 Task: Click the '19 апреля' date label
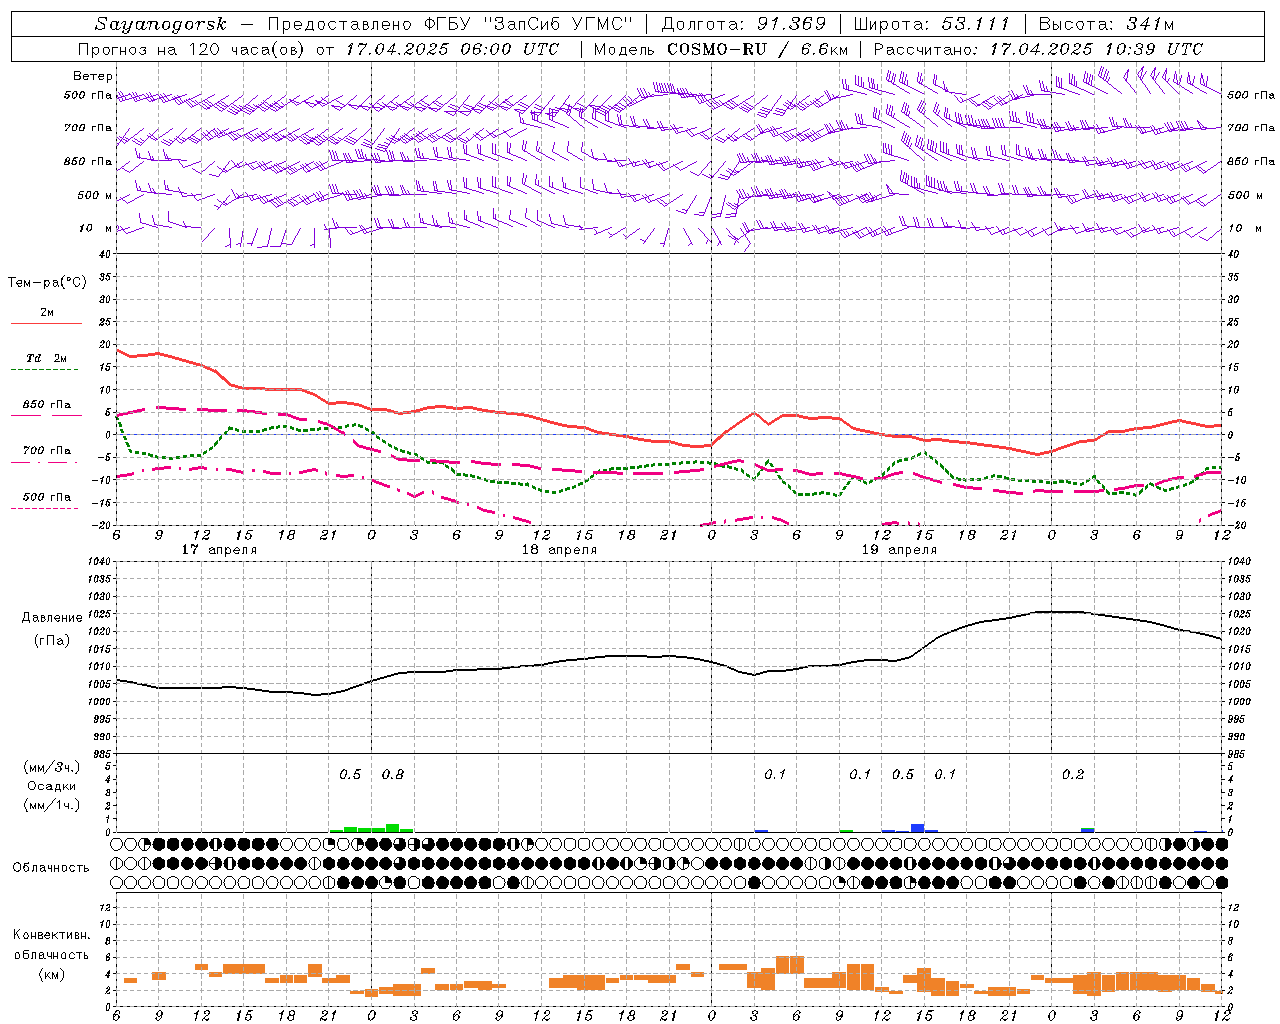point(899,550)
